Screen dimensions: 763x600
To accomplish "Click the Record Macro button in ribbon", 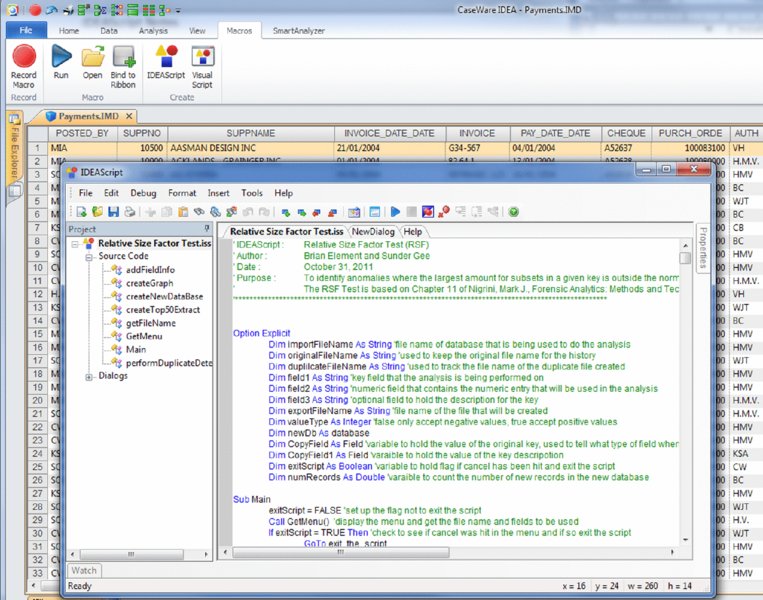I will click(x=23, y=66).
